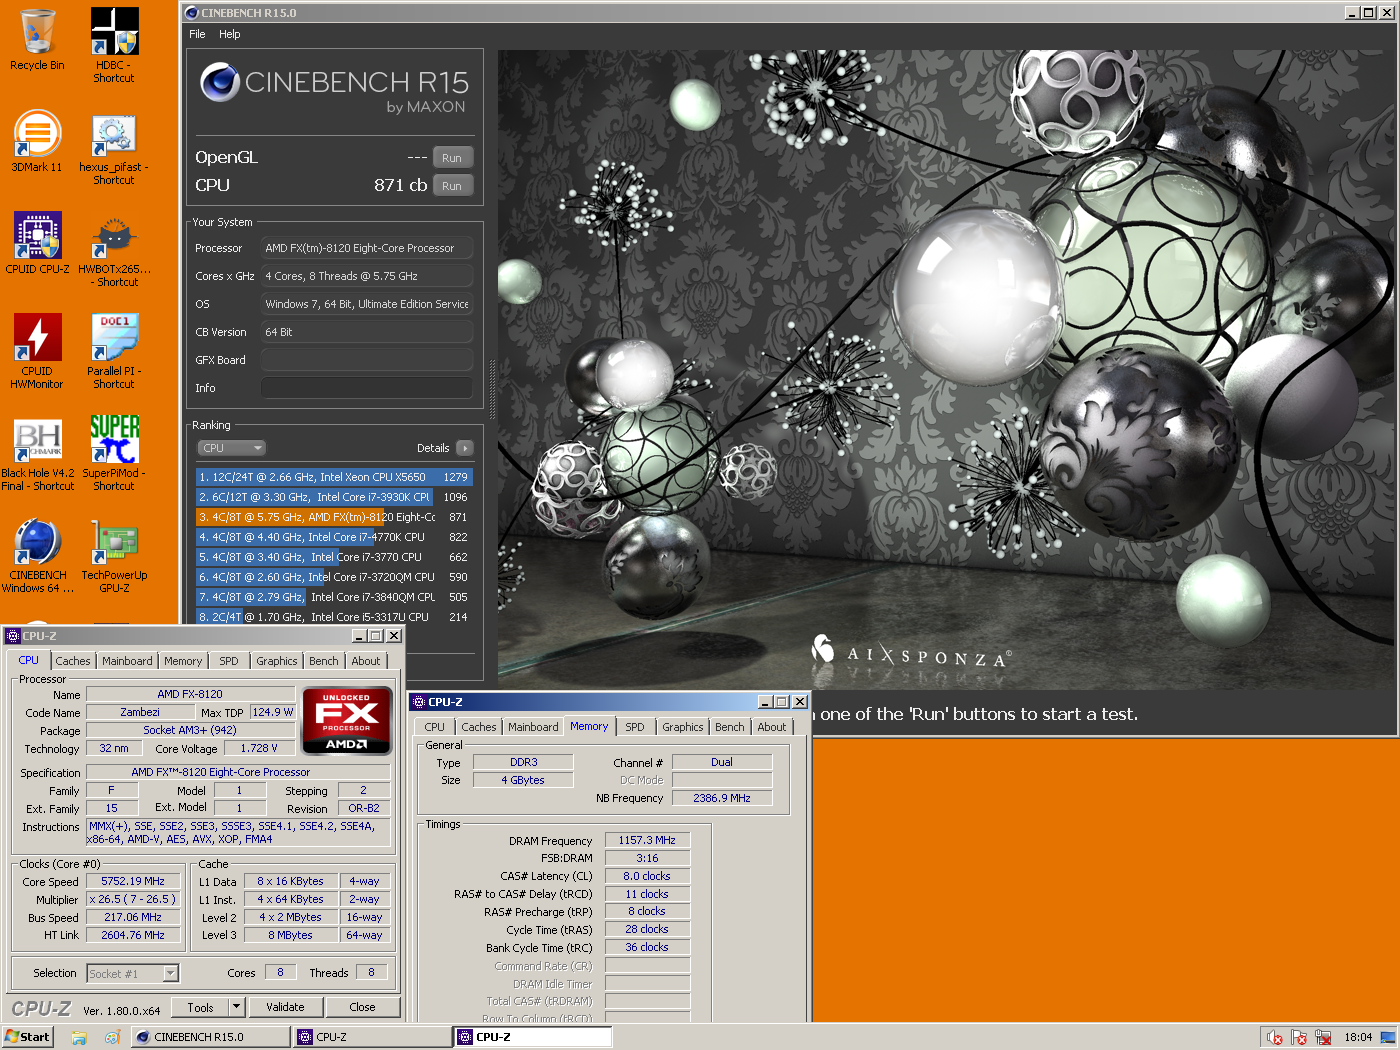The image size is (1400, 1050).
Task: Switch to Caches tab in left CPU-Z
Action: tap(73, 661)
